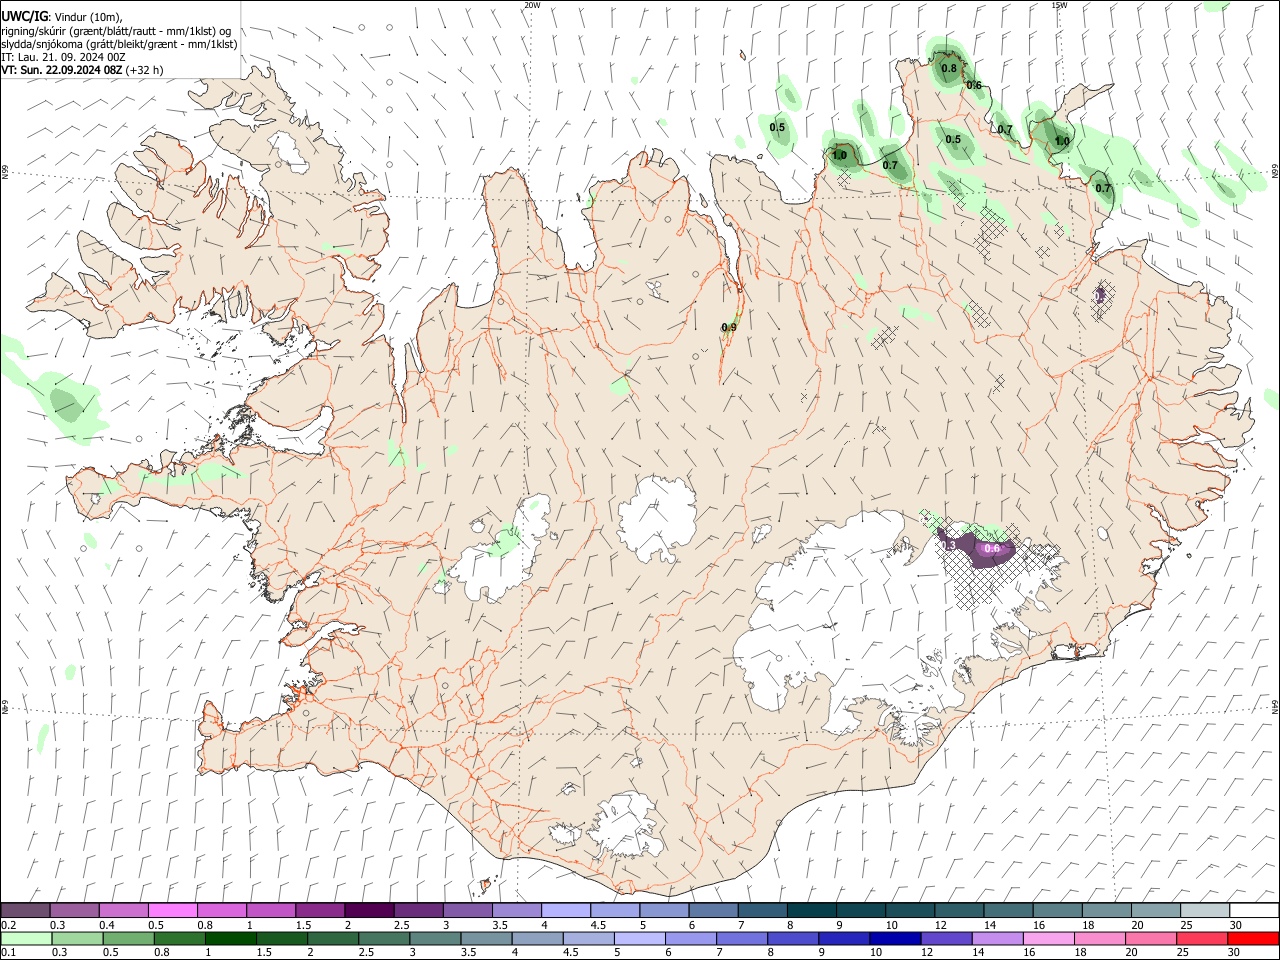
Task: Click the 0.2 dark mauve swatch in the upper legend row
Action: tap(26, 911)
